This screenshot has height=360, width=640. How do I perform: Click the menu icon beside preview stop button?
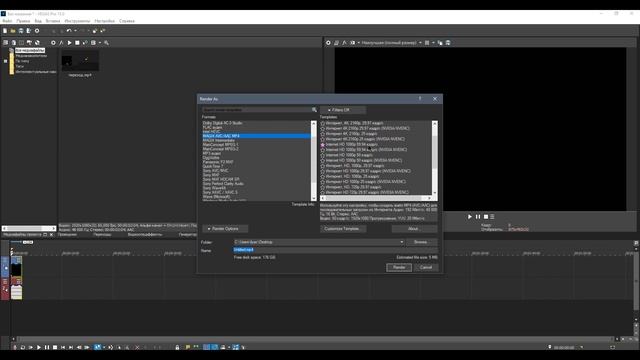(x=492, y=217)
